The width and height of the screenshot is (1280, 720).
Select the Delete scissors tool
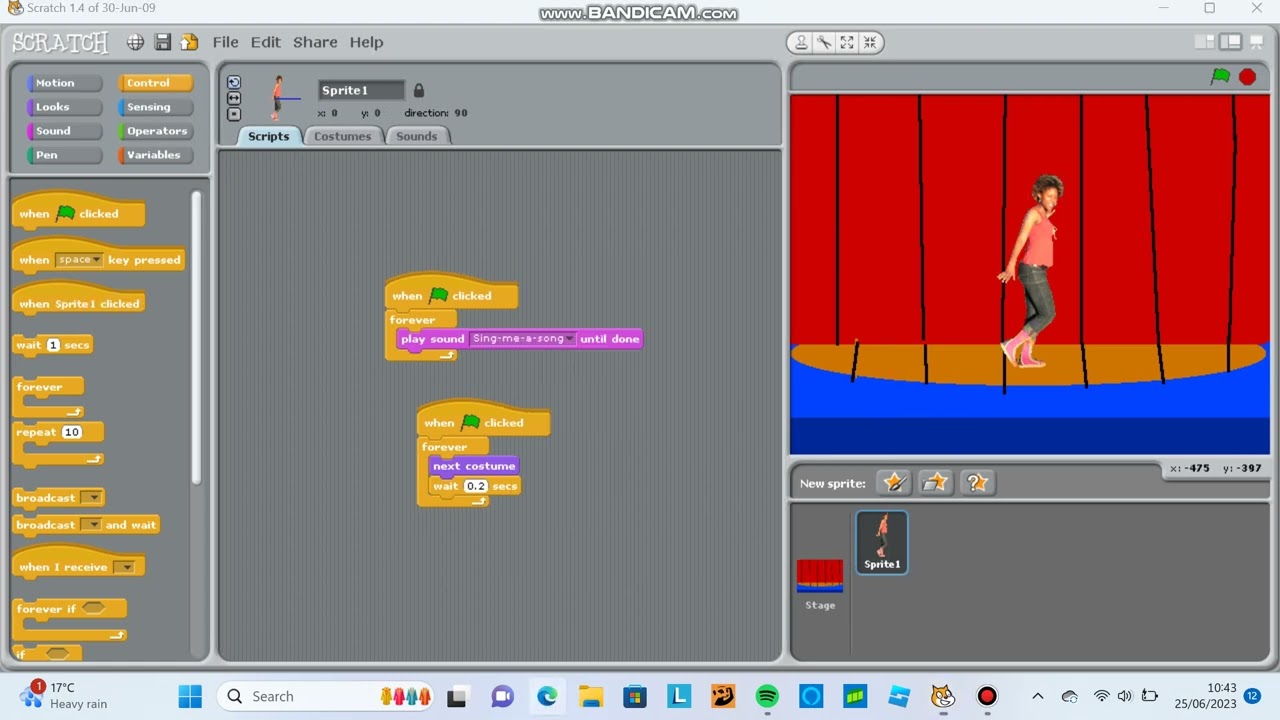(824, 42)
